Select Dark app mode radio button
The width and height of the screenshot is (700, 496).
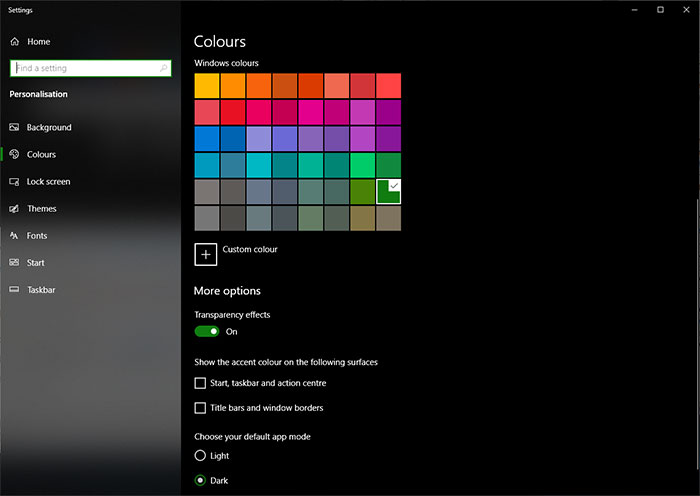point(200,480)
